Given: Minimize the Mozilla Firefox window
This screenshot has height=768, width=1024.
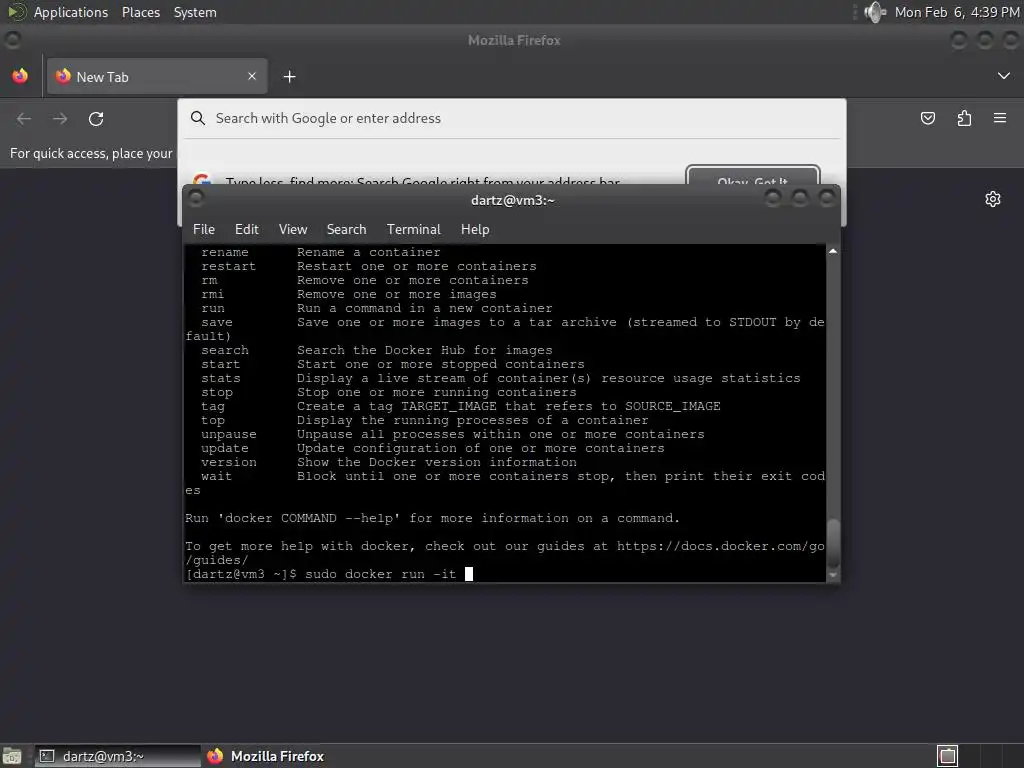Looking at the screenshot, I should tap(959, 40).
